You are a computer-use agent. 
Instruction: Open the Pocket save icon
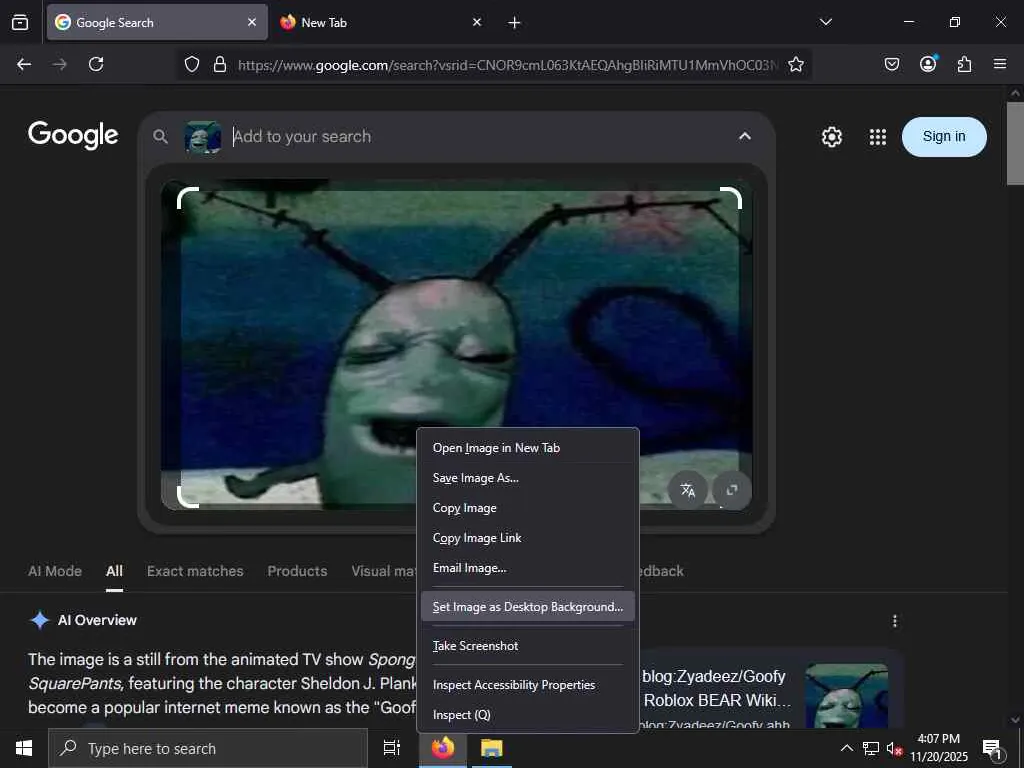pyautogui.click(x=891, y=64)
